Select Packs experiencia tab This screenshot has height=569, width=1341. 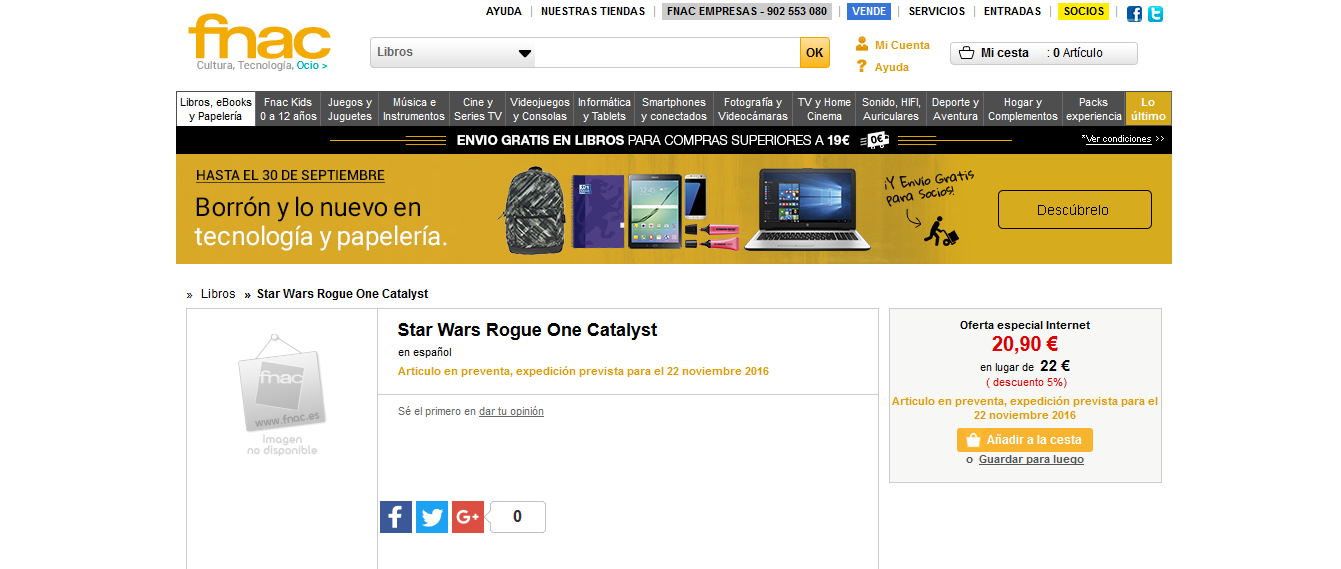1094,109
